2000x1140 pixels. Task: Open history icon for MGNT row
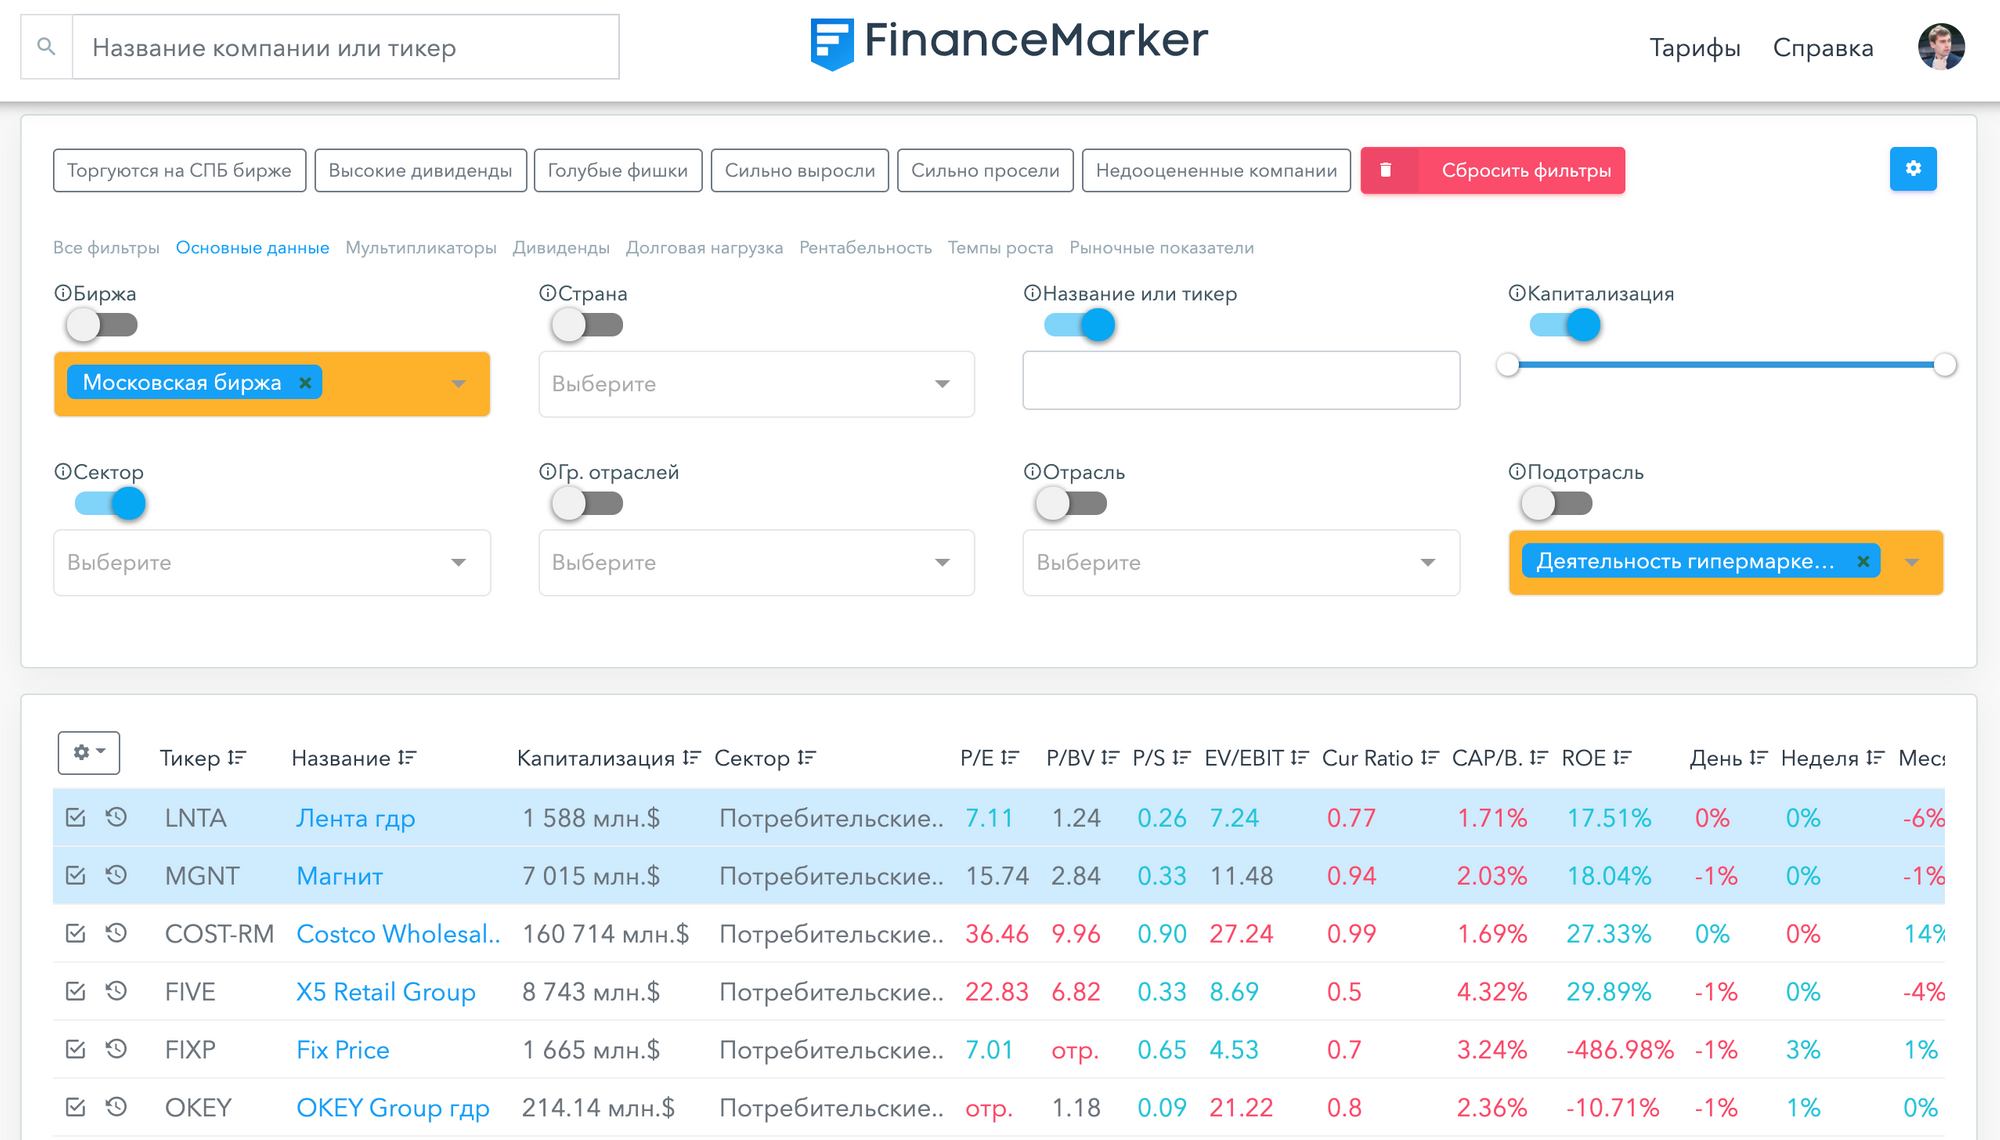point(116,875)
